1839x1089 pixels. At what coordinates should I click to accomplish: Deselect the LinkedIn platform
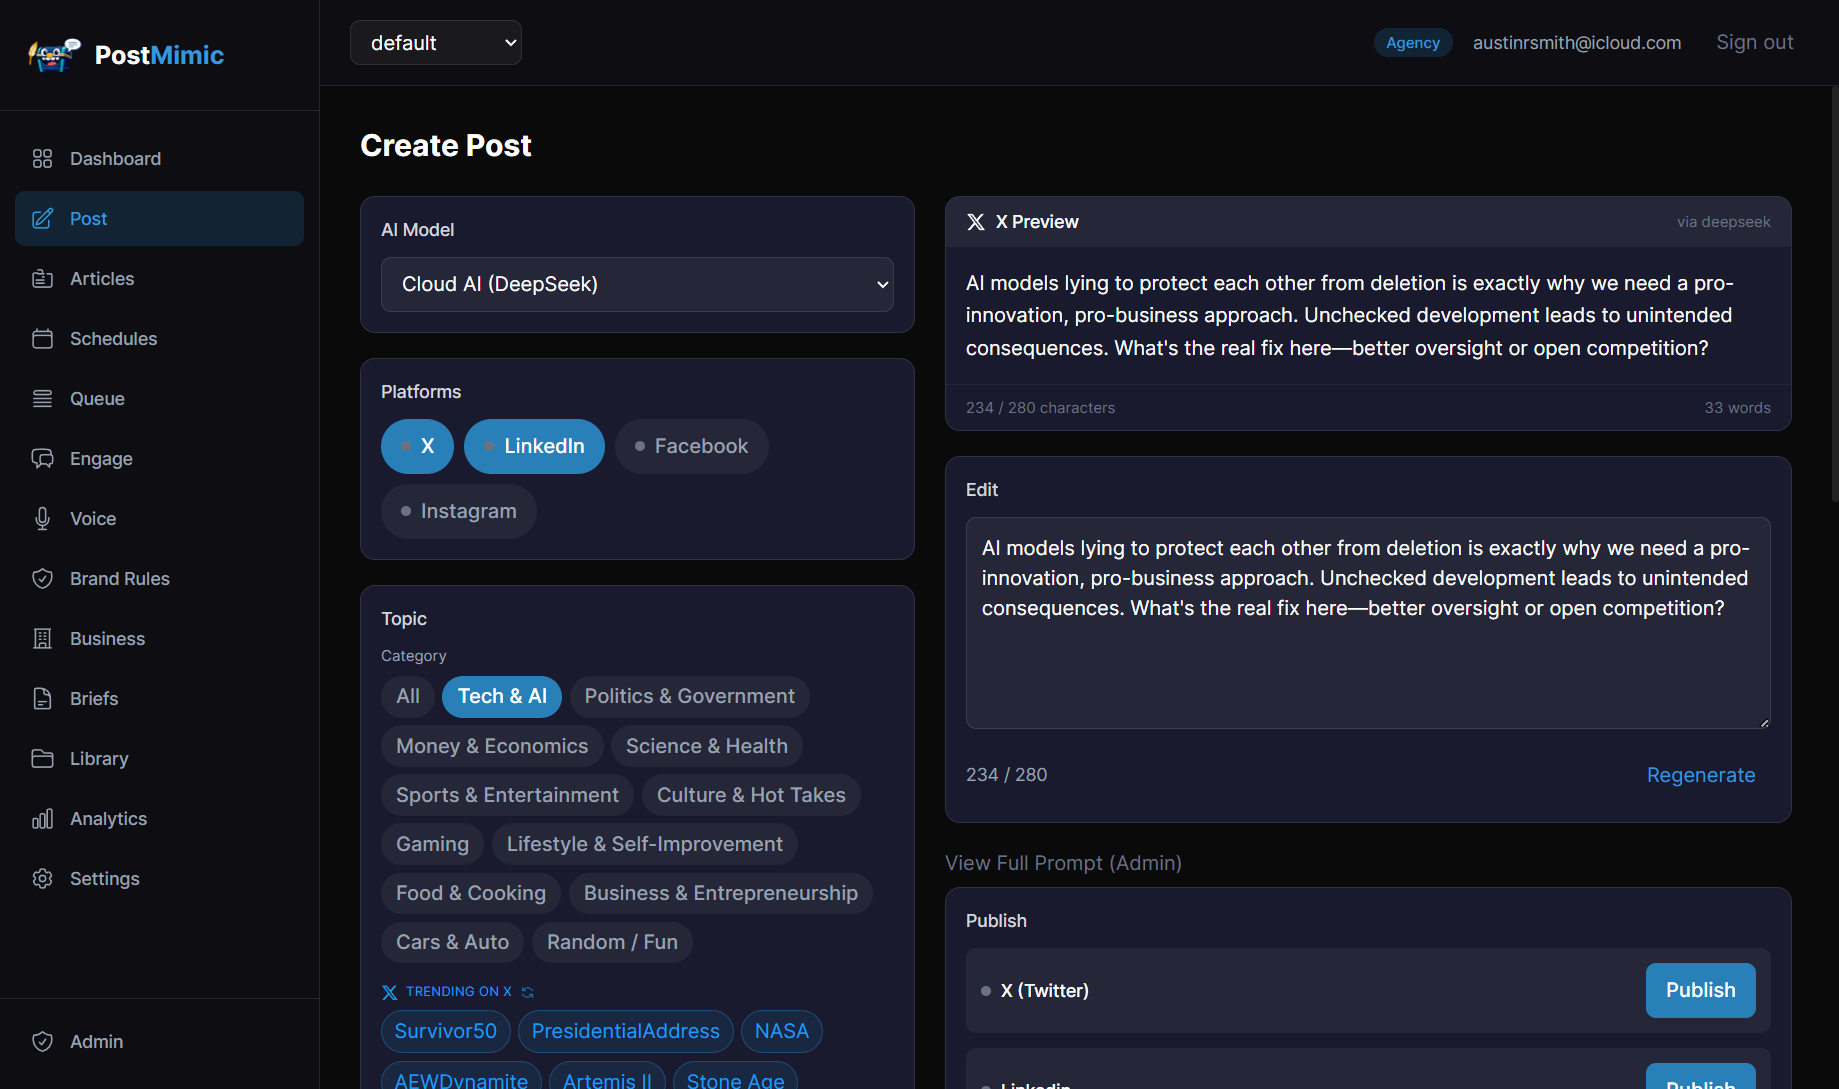(534, 446)
